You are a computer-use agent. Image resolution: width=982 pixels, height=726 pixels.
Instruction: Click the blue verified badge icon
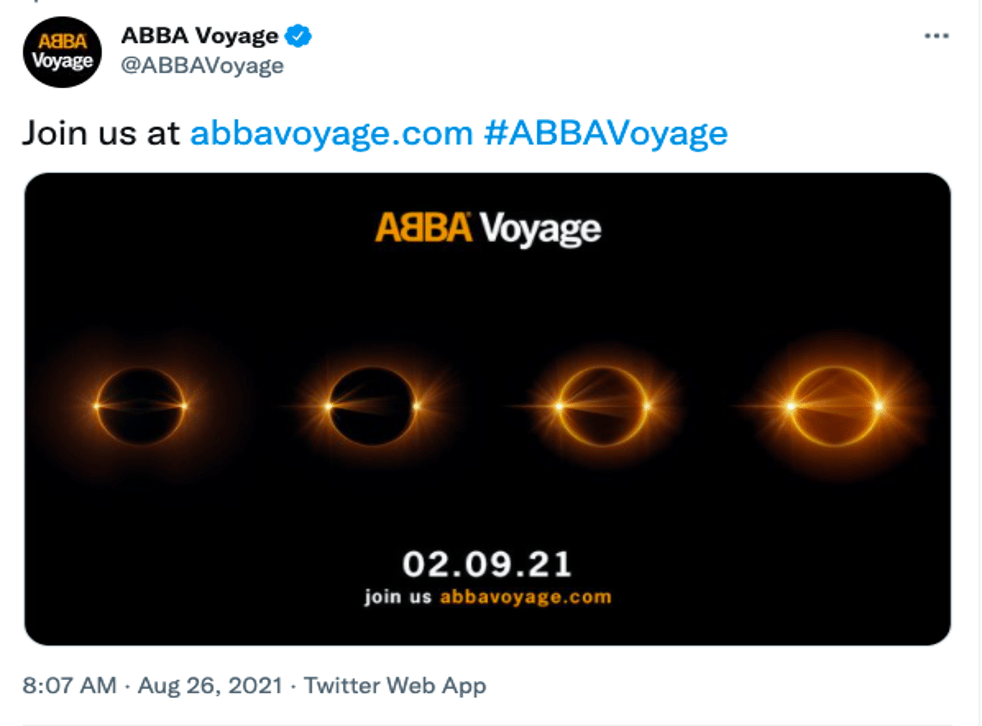click(x=298, y=37)
